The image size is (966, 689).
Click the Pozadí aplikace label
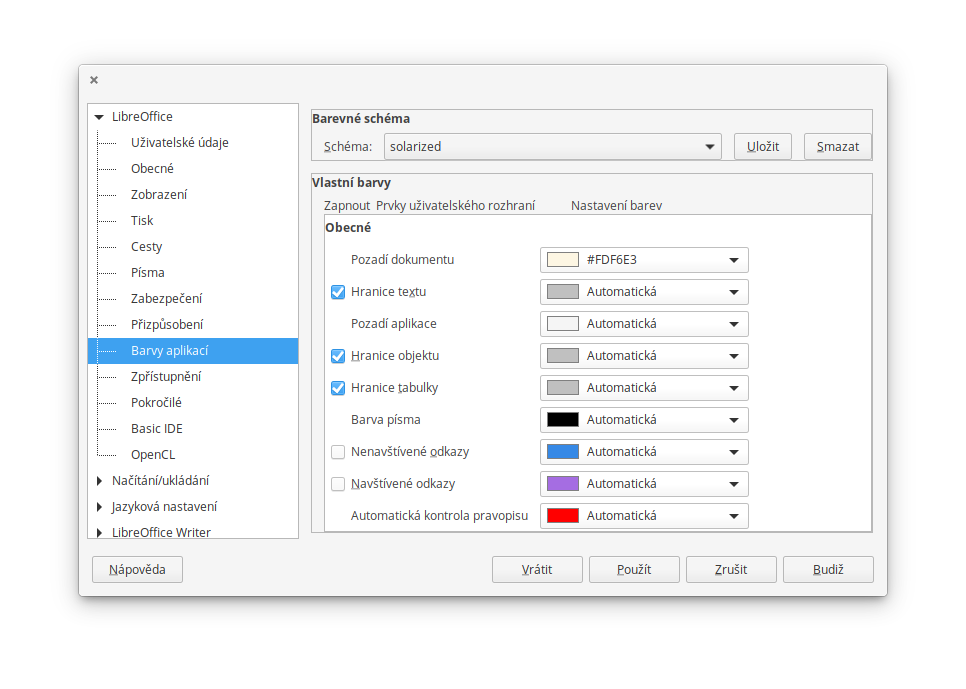(394, 324)
